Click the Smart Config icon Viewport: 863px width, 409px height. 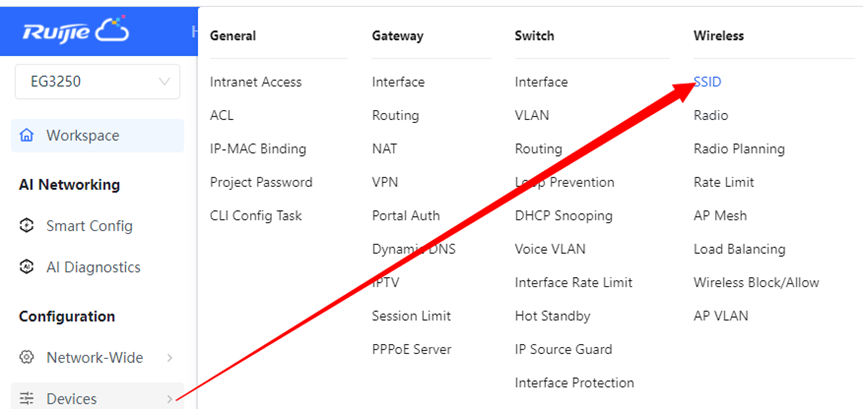[x=27, y=226]
